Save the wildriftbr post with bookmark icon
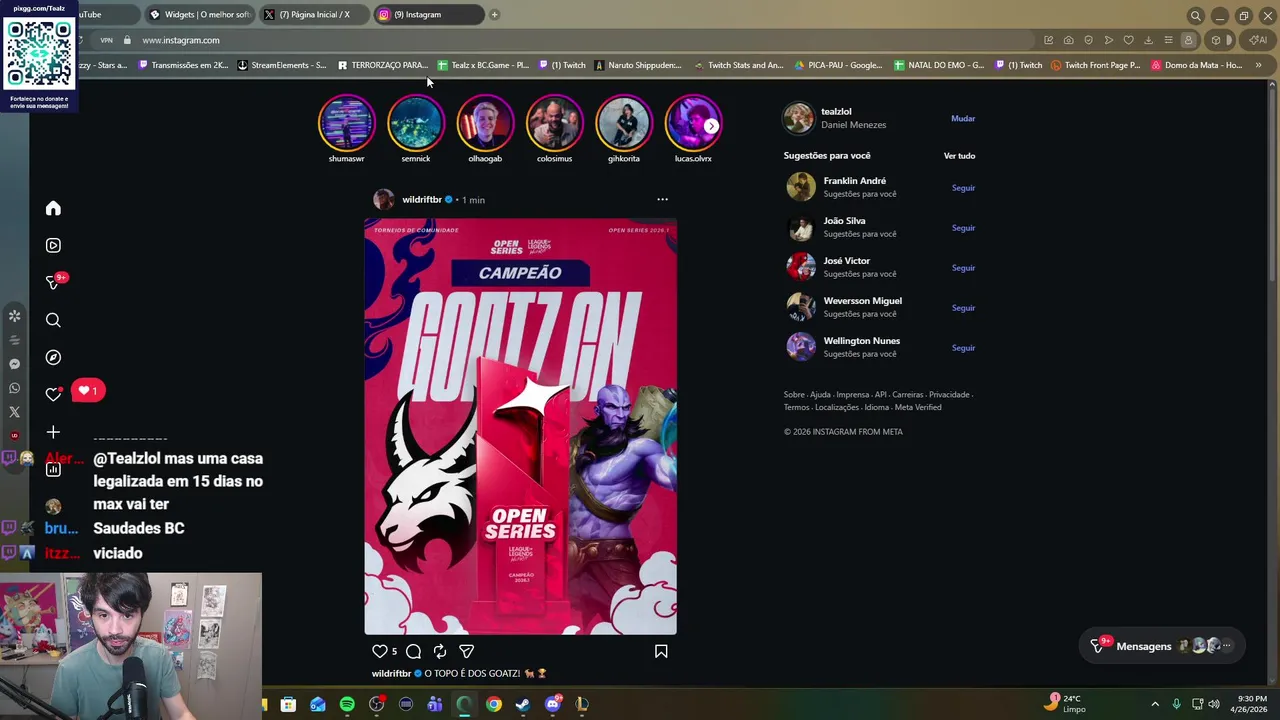Viewport: 1280px width, 720px height. (661, 651)
